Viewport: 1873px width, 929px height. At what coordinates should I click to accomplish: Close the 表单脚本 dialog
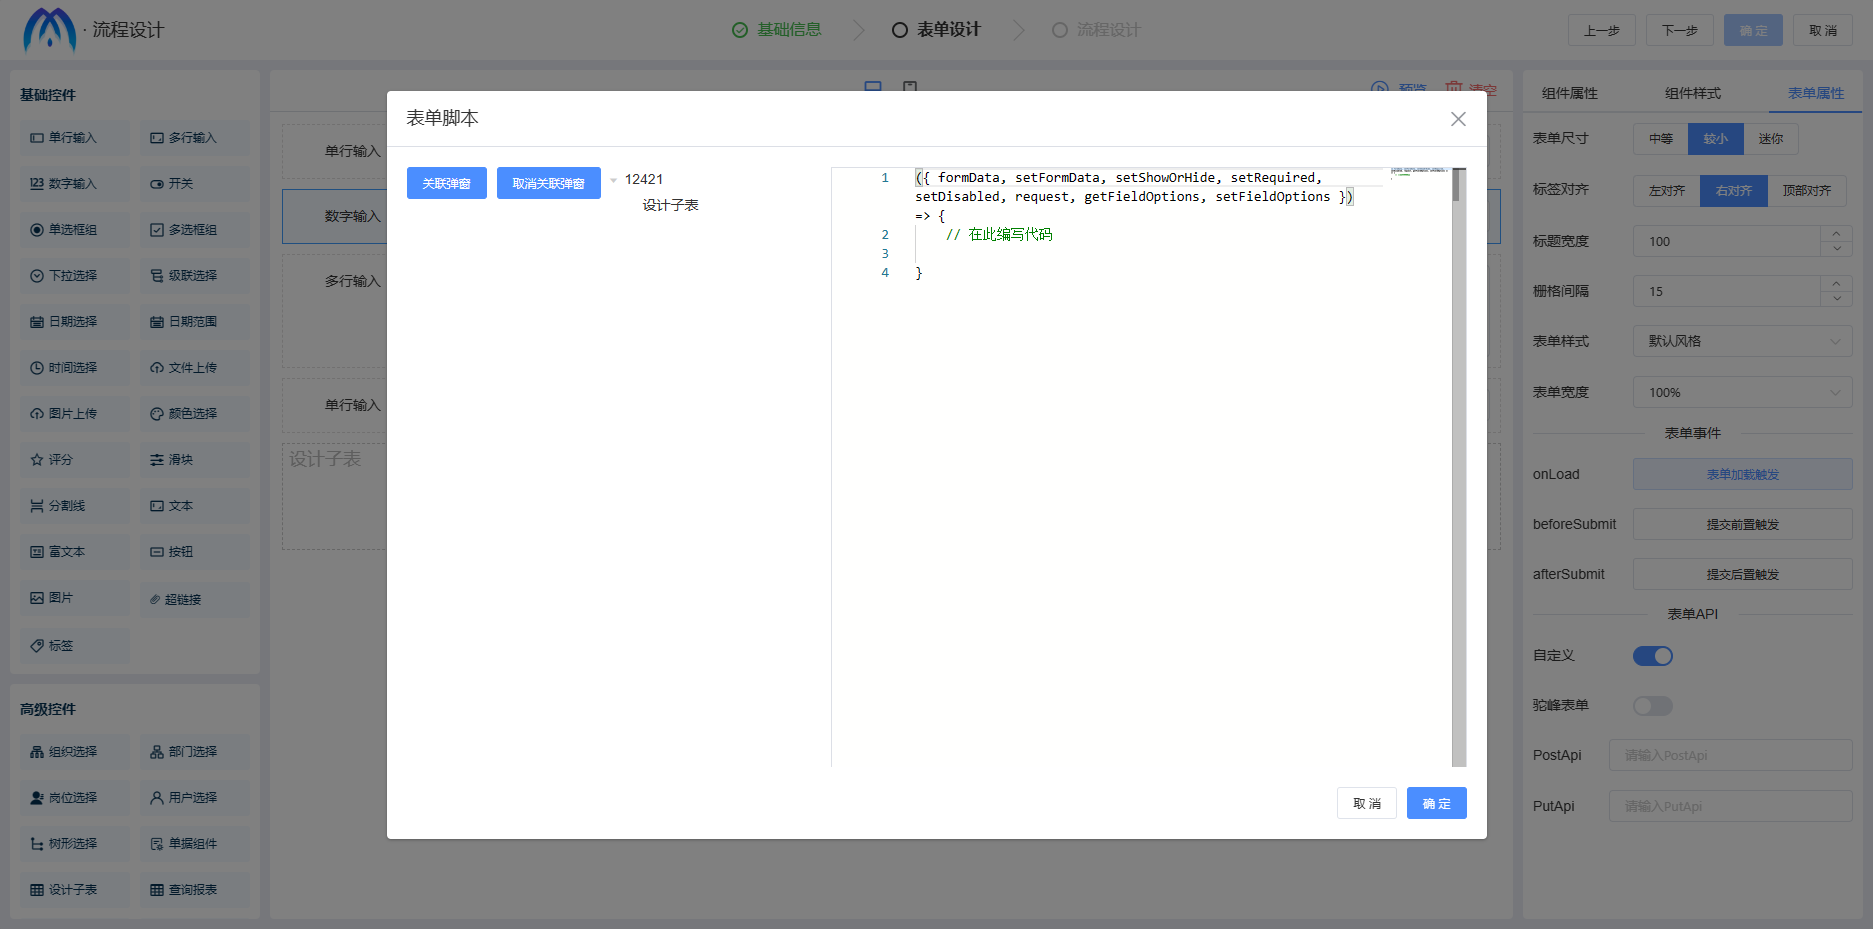tap(1458, 119)
